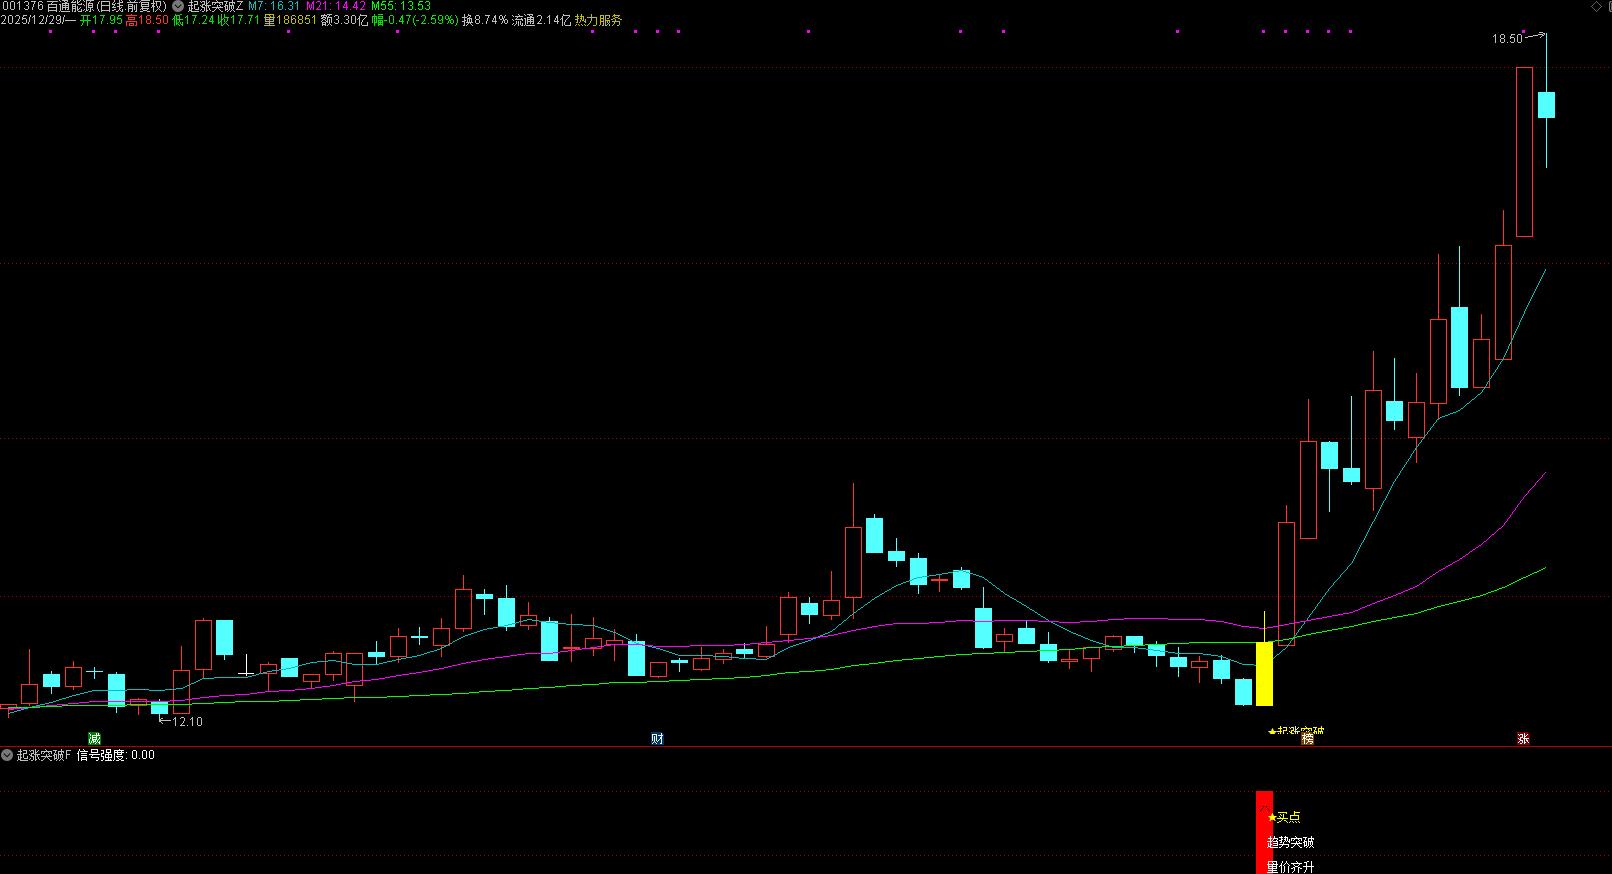
Task: Click the 幅-0.47(-2.59%) change value
Action: (415, 20)
